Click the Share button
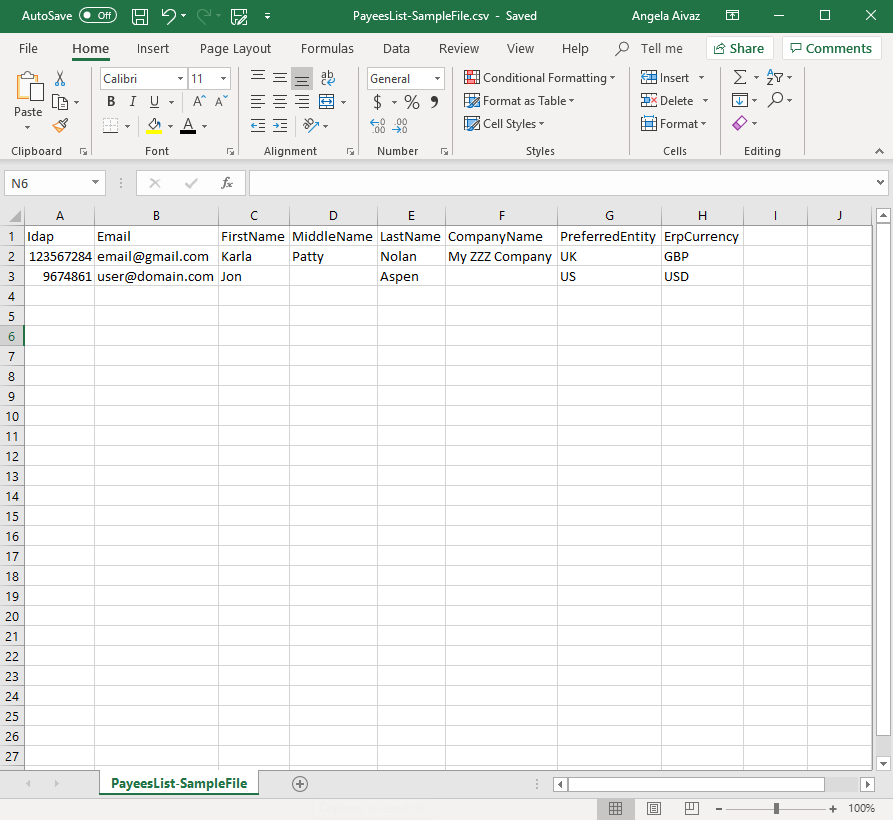The width and height of the screenshot is (893, 820). pos(739,48)
